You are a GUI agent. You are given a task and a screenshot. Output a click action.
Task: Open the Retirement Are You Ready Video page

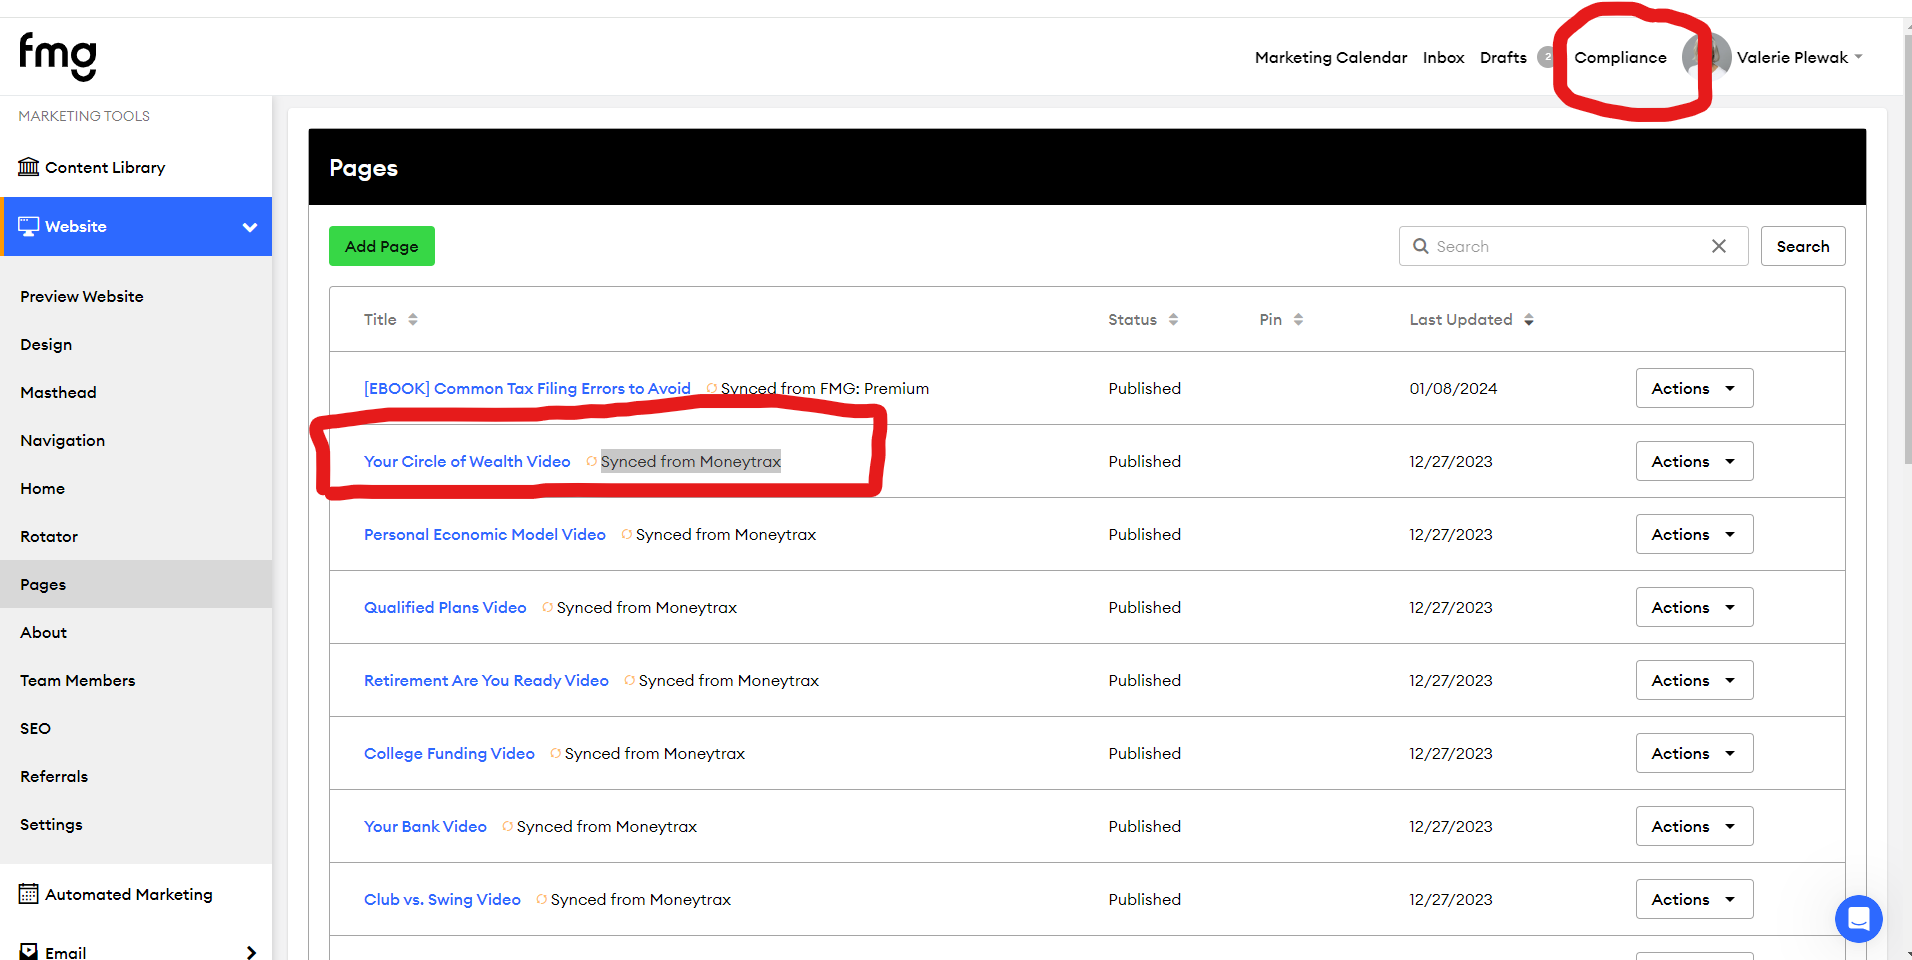coord(486,680)
